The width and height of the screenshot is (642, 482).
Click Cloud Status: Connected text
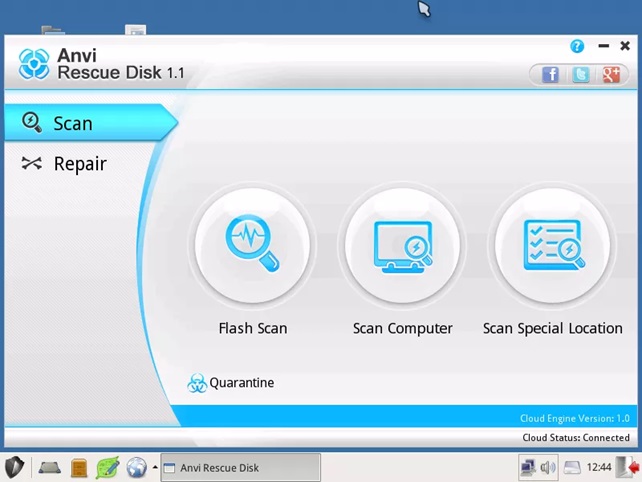[x=576, y=438]
